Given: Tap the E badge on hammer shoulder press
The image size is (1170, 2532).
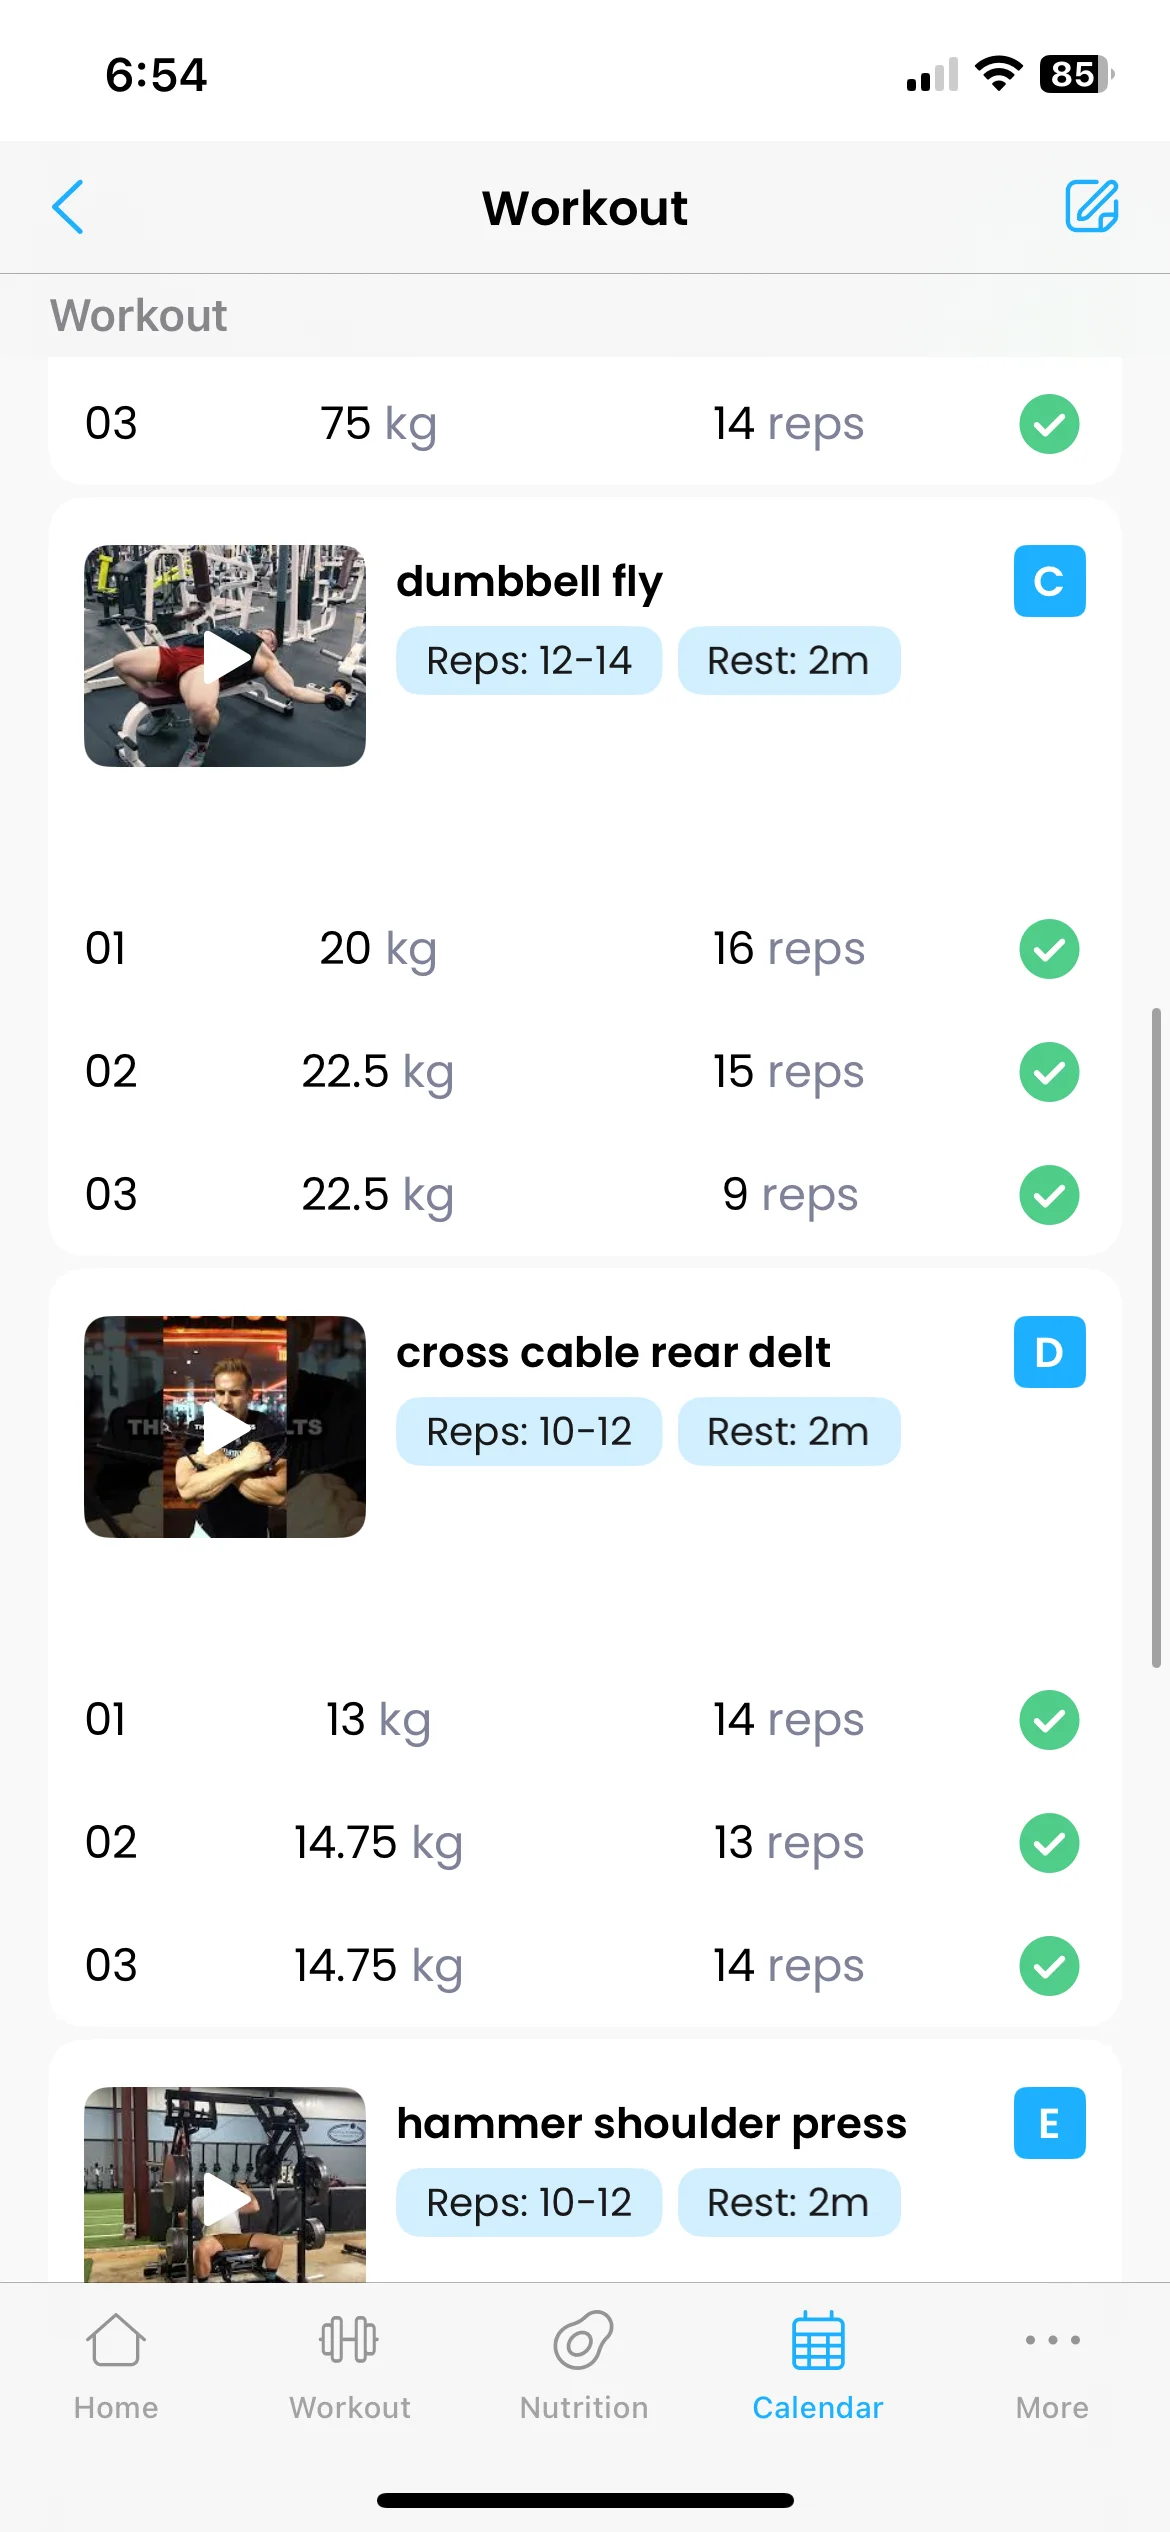Looking at the screenshot, I should (1049, 2123).
